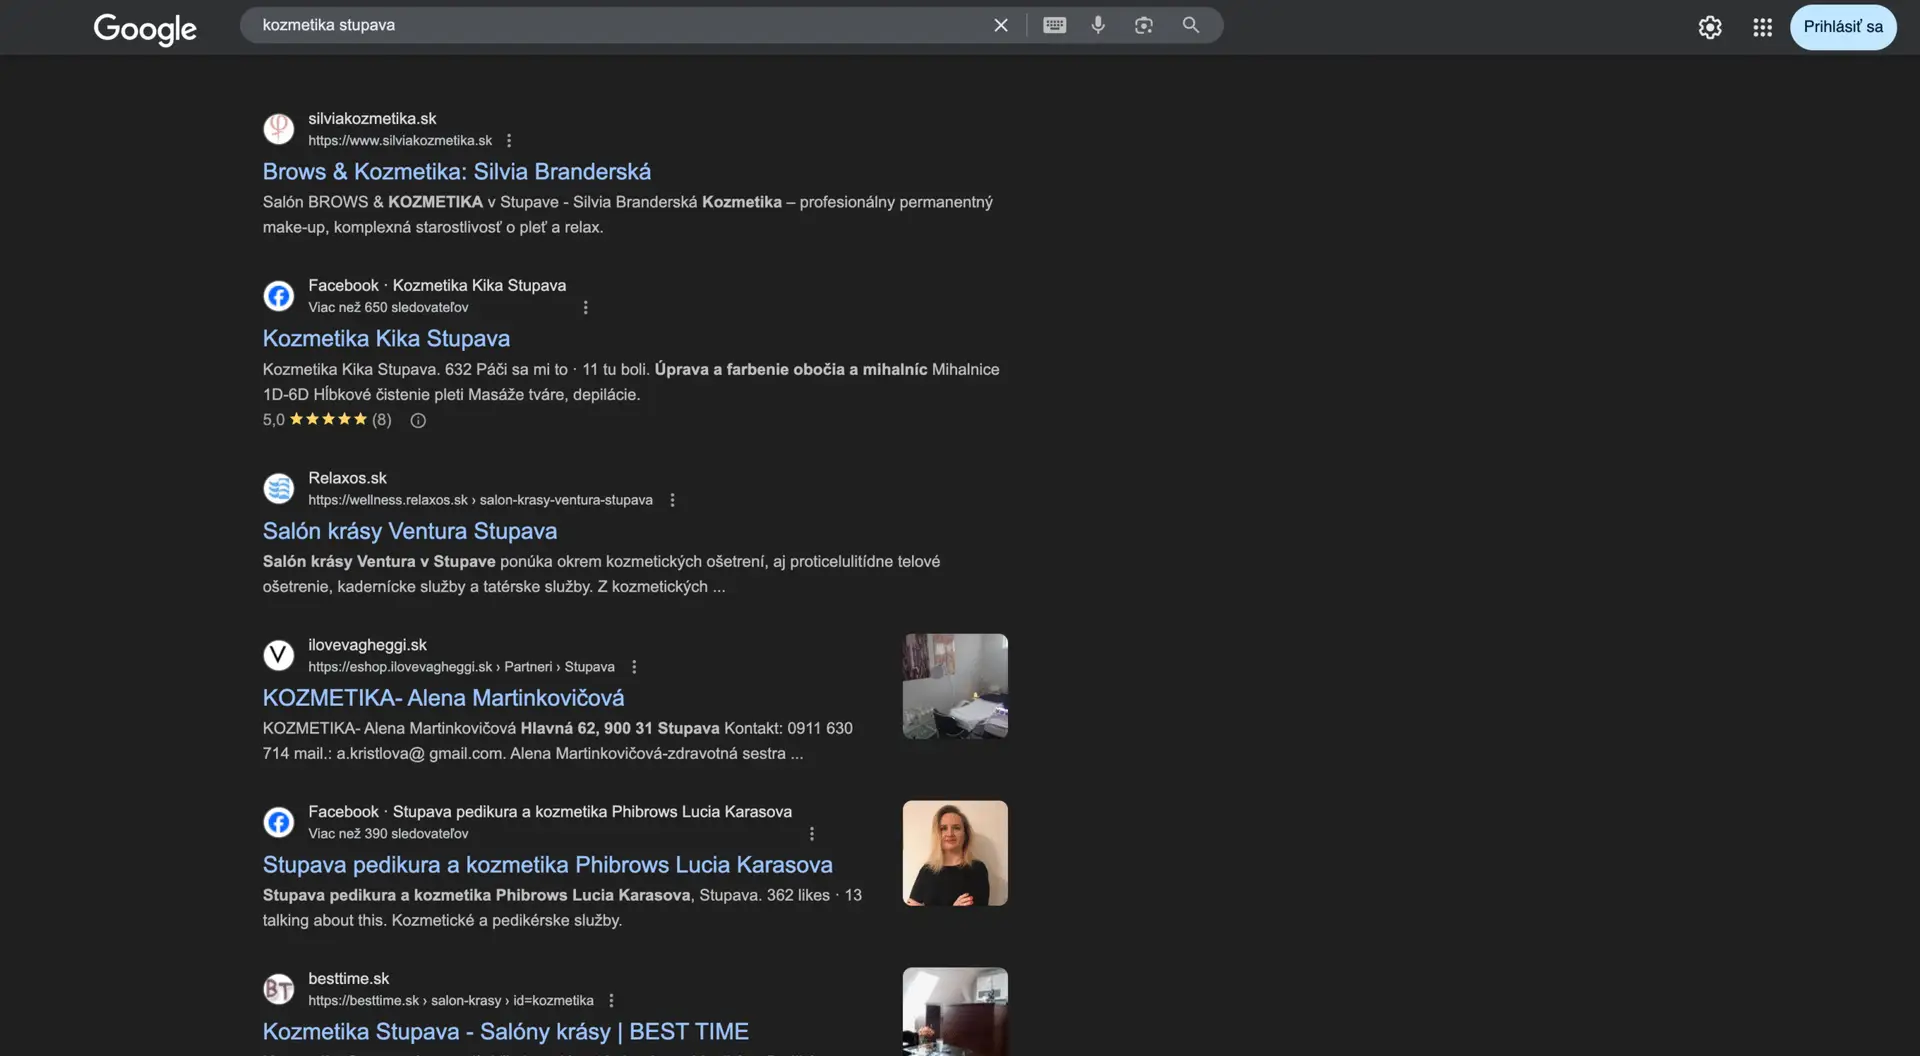Click Viac než 390 sledovateľov text
Viewport: 1920px width, 1056px height.
388,834
